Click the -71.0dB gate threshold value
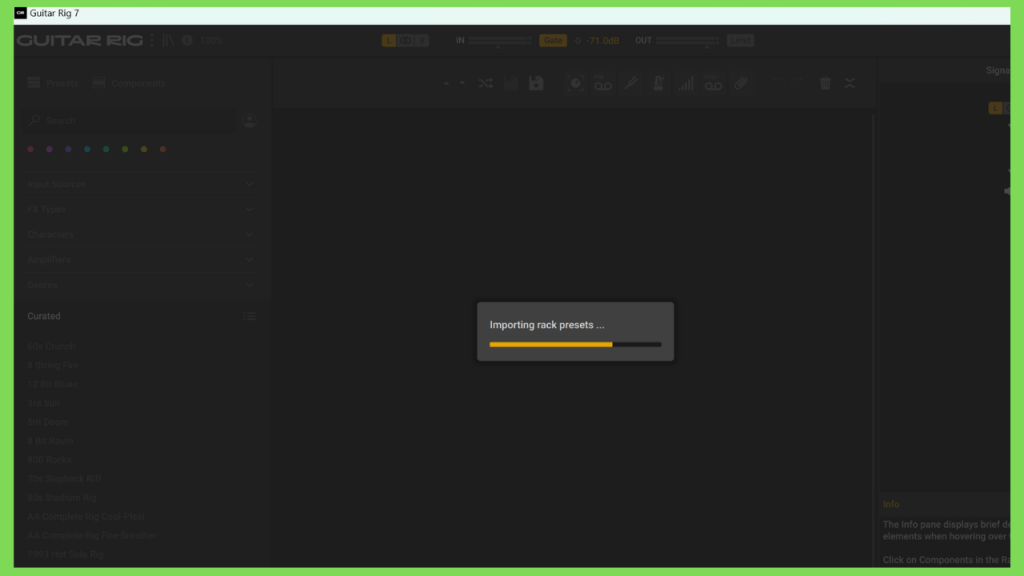The image size is (1024, 576). (x=602, y=40)
